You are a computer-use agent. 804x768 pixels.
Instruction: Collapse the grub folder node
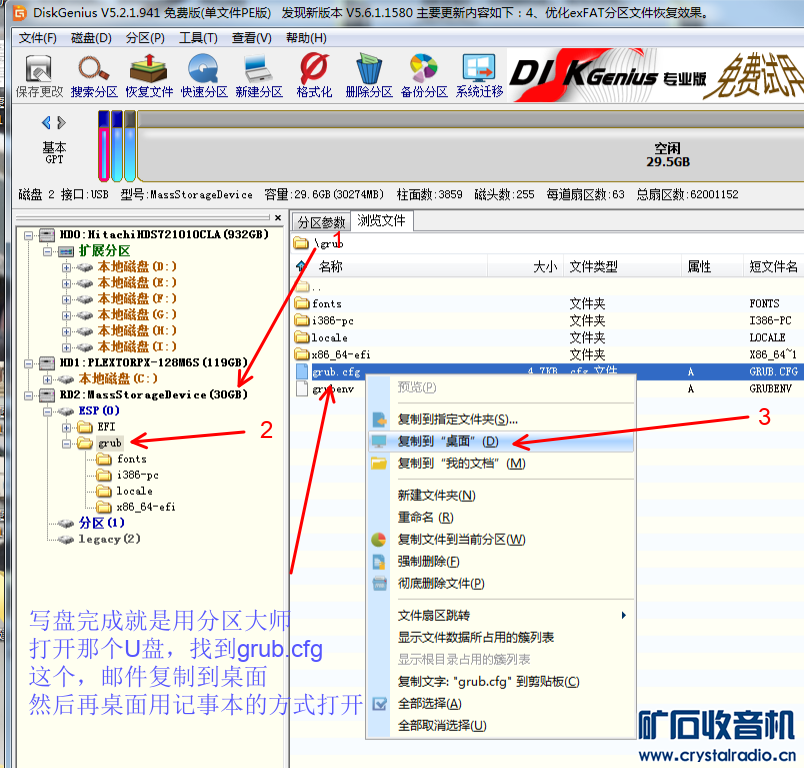(x=67, y=443)
